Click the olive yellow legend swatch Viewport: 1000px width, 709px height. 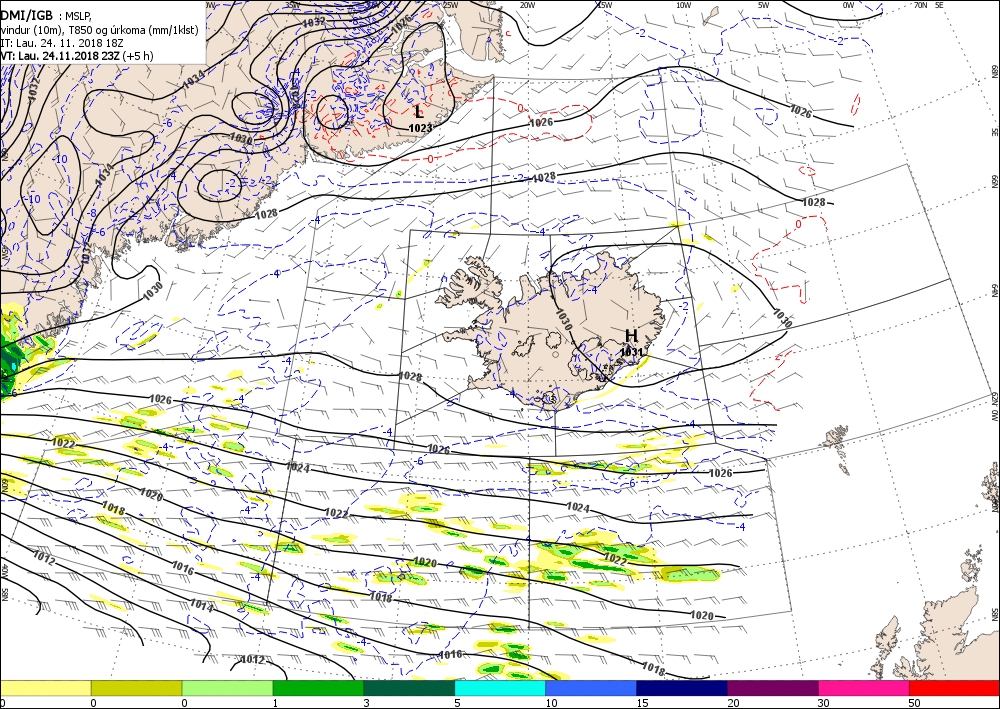pos(136,688)
